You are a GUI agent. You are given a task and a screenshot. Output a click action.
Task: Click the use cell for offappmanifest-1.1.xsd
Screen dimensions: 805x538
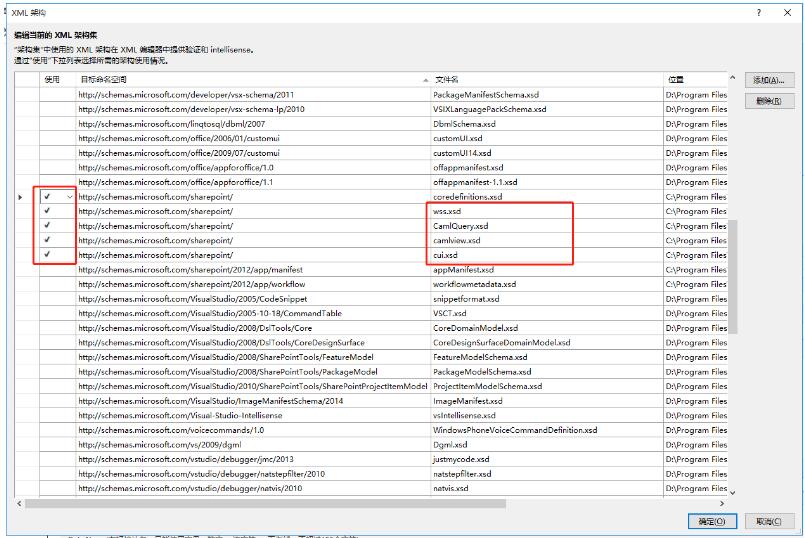tap(58, 182)
